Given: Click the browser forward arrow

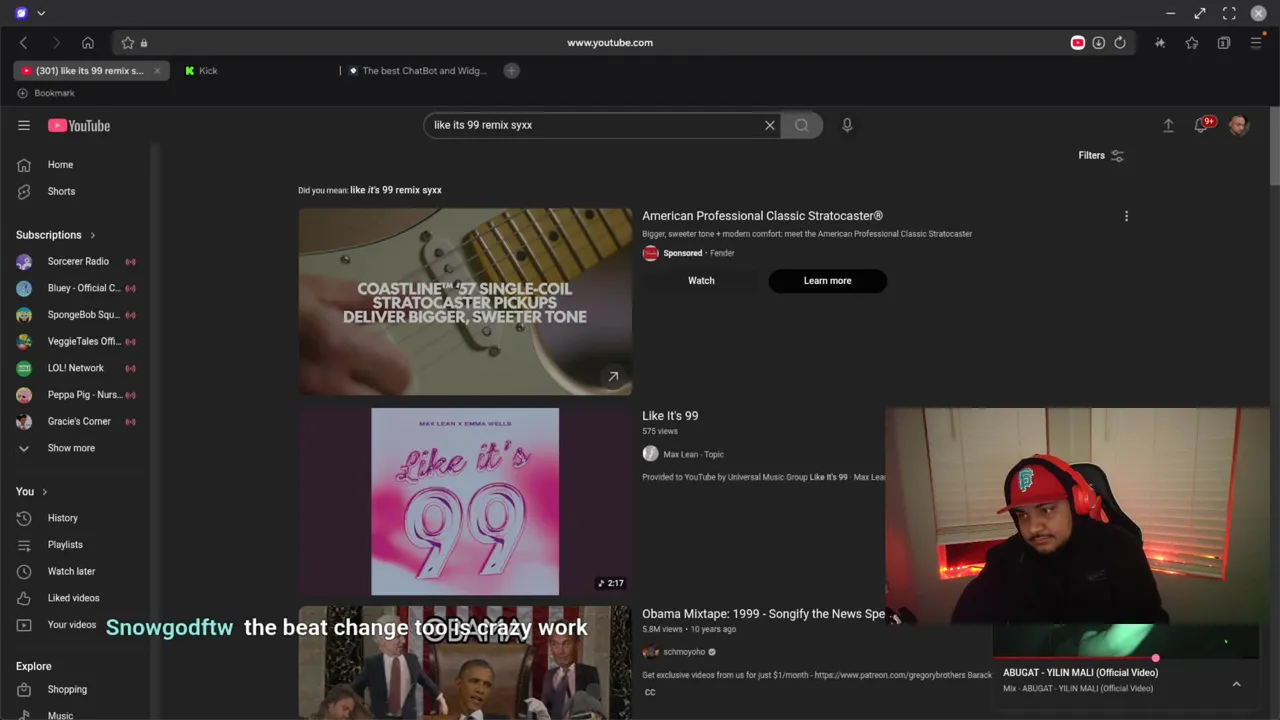Looking at the screenshot, I should (x=56, y=43).
